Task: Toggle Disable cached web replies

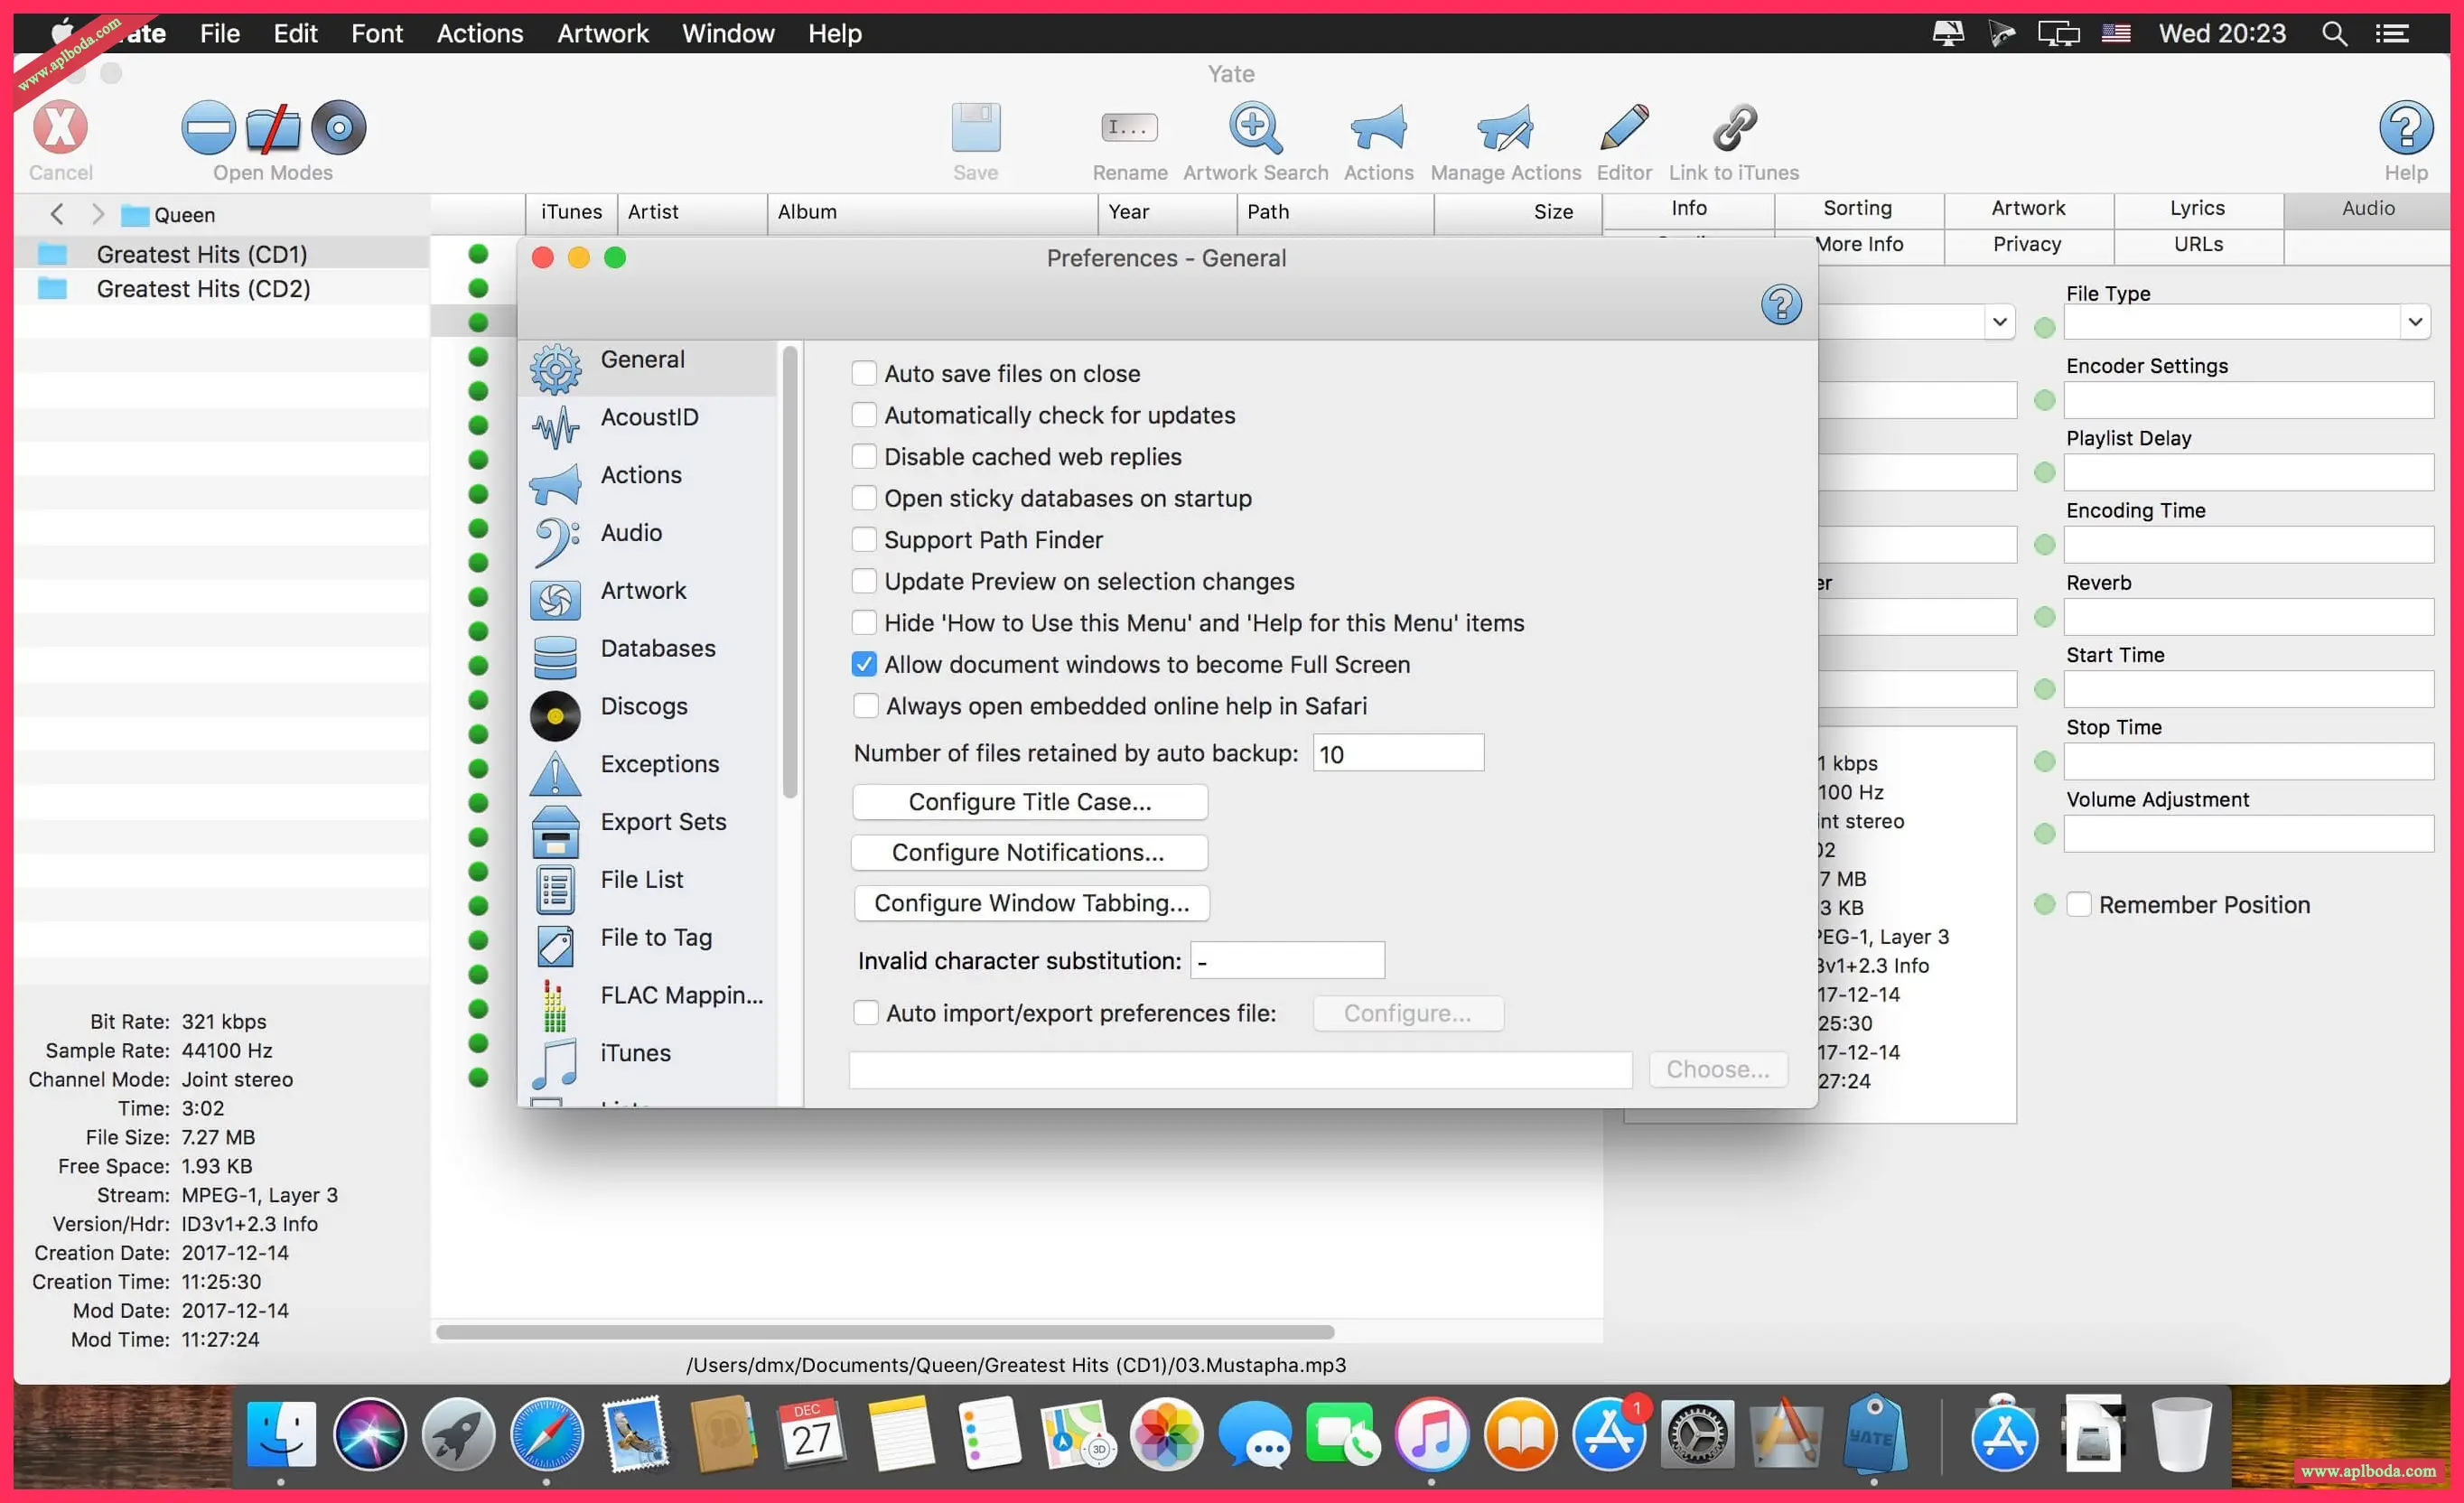Action: 864,456
